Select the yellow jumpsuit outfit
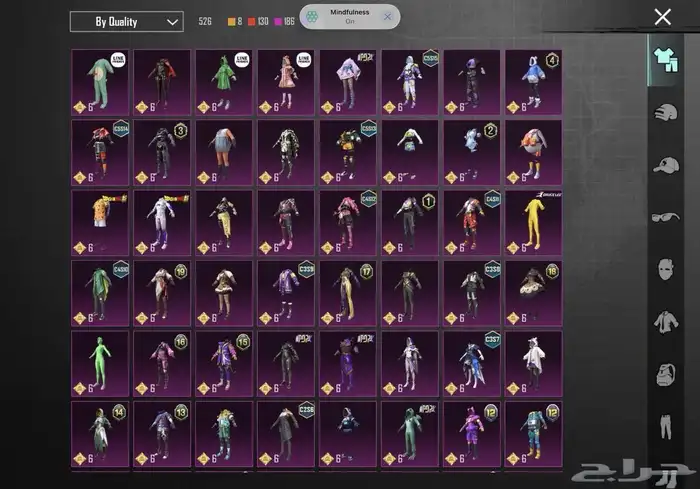The height and width of the screenshot is (489, 700). pyautogui.click(x=533, y=221)
